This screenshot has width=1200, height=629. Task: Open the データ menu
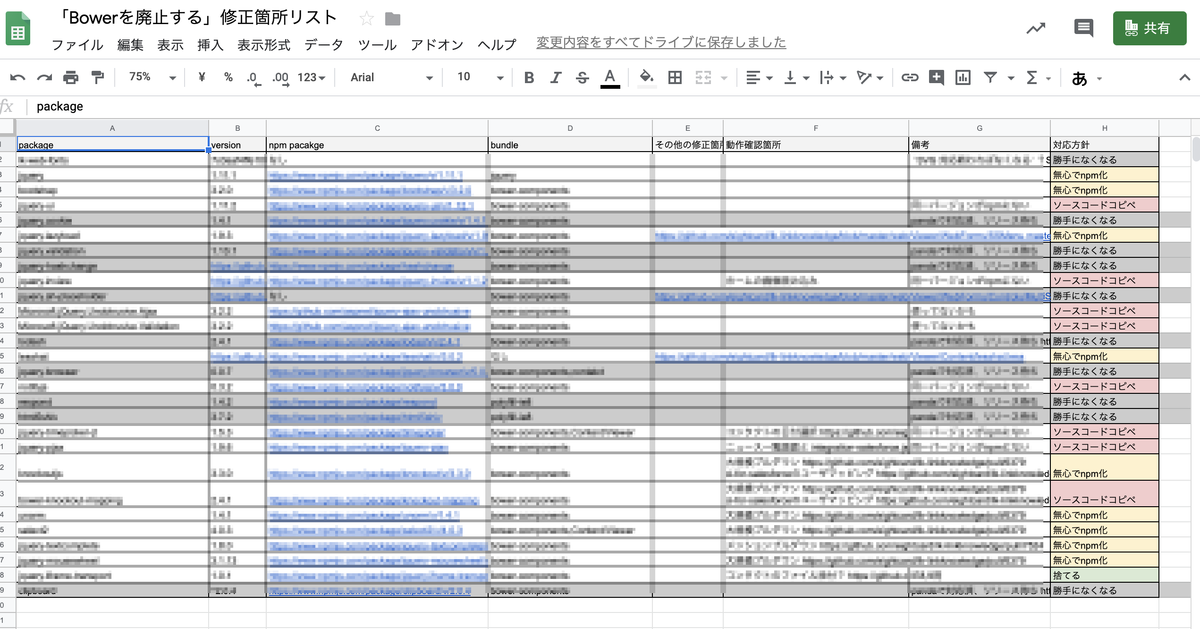tap(323, 44)
